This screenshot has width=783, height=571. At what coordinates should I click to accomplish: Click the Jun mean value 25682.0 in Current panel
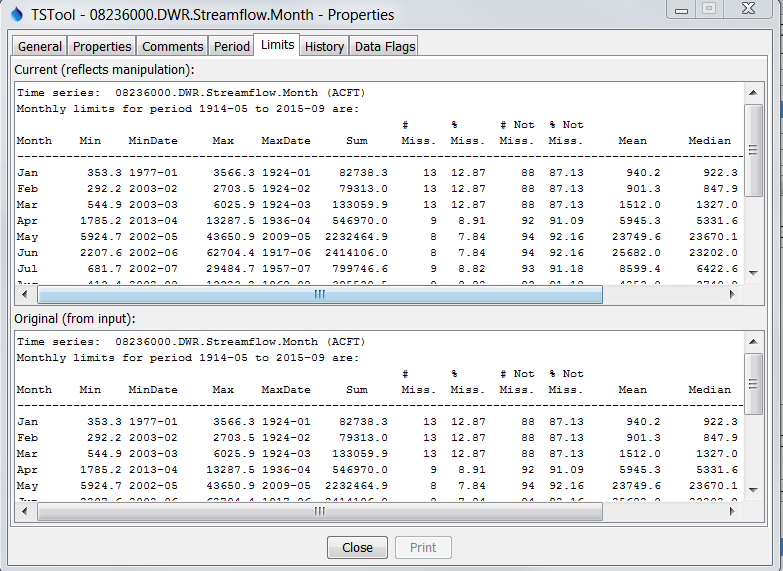[x=636, y=253]
